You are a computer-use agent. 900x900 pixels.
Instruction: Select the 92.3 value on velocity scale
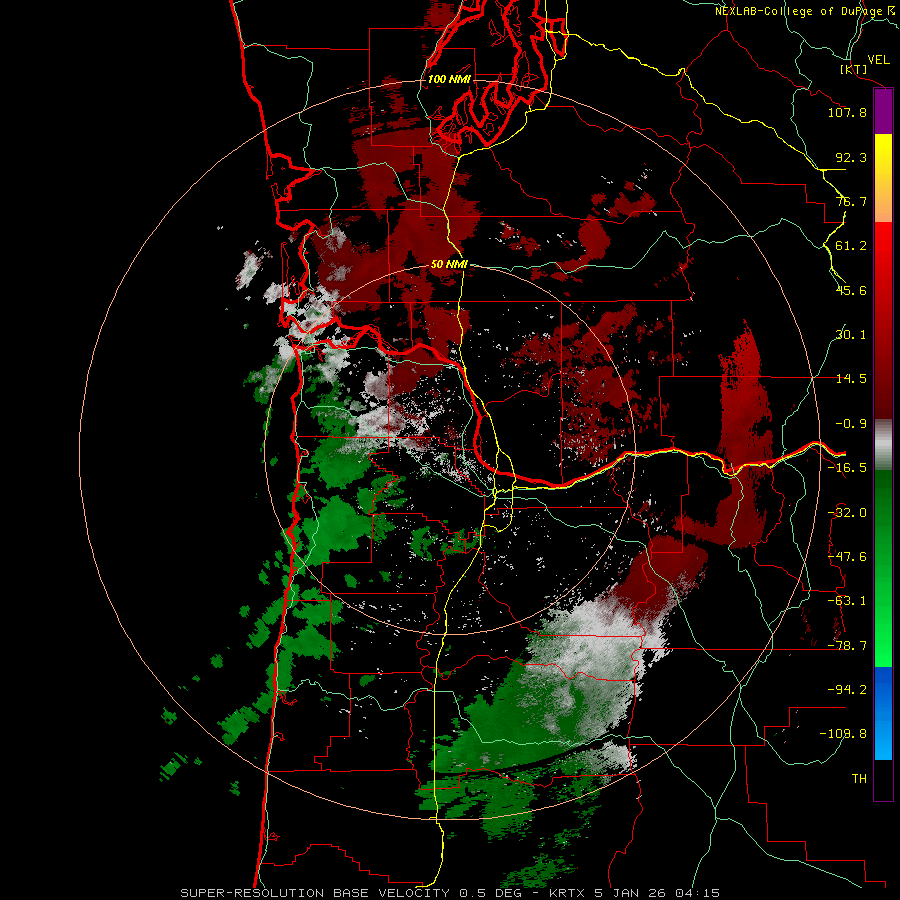pyautogui.click(x=851, y=157)
